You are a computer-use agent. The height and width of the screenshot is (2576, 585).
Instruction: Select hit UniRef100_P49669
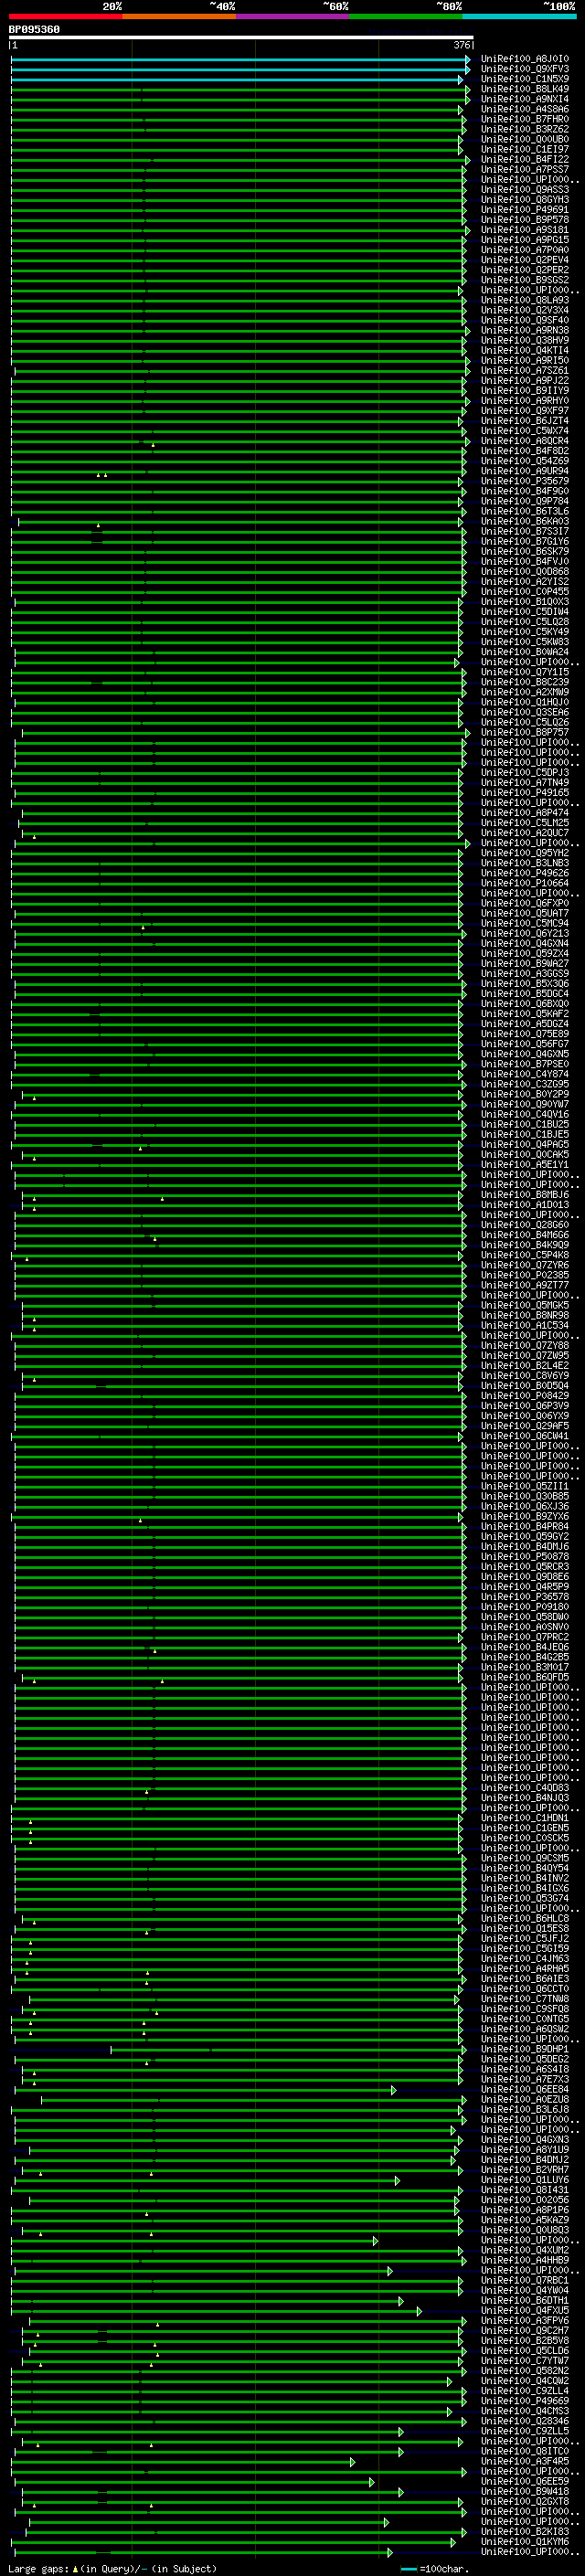pos(524,2400)
